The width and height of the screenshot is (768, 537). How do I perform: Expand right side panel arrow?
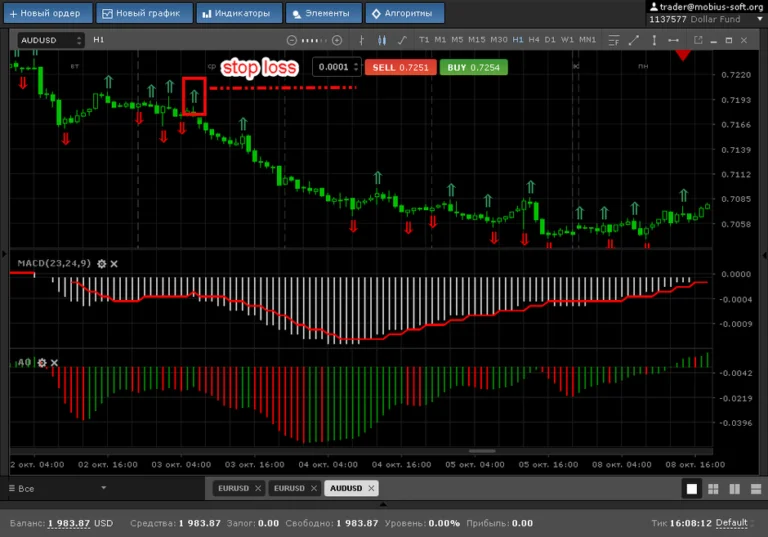click(x=765, y=255)
